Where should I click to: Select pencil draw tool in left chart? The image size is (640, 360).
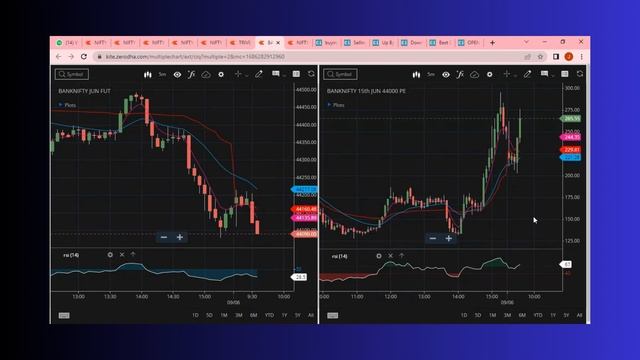point(259,74)
